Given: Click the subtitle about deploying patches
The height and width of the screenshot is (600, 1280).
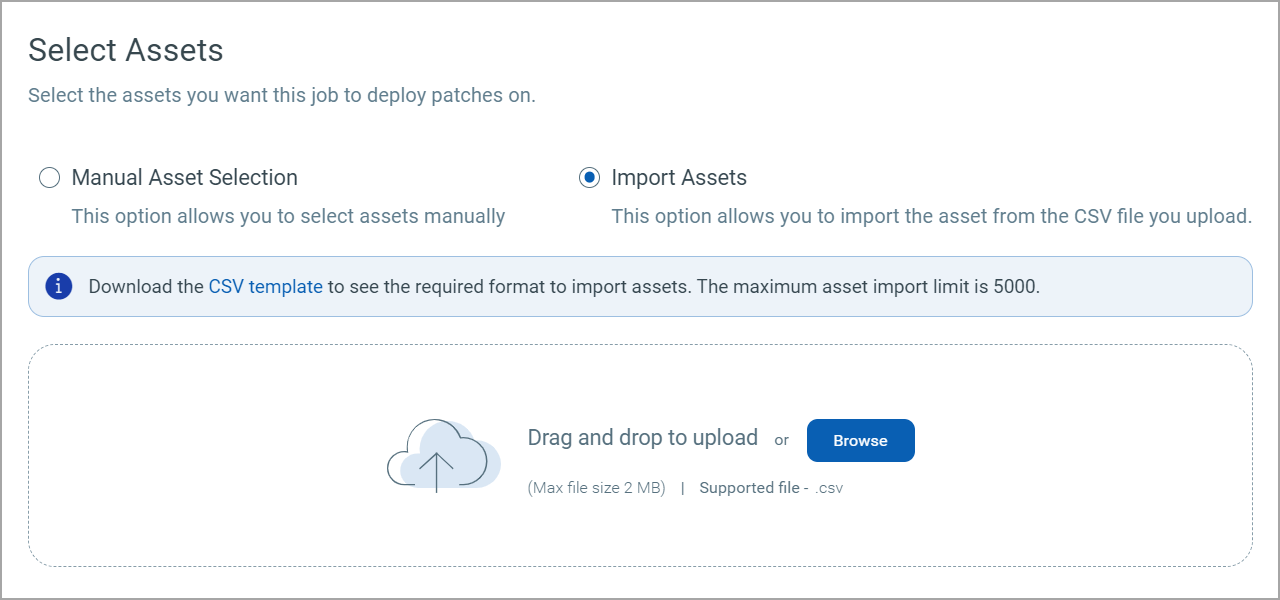Looking at the screenshot, I should tap(282, 95).
